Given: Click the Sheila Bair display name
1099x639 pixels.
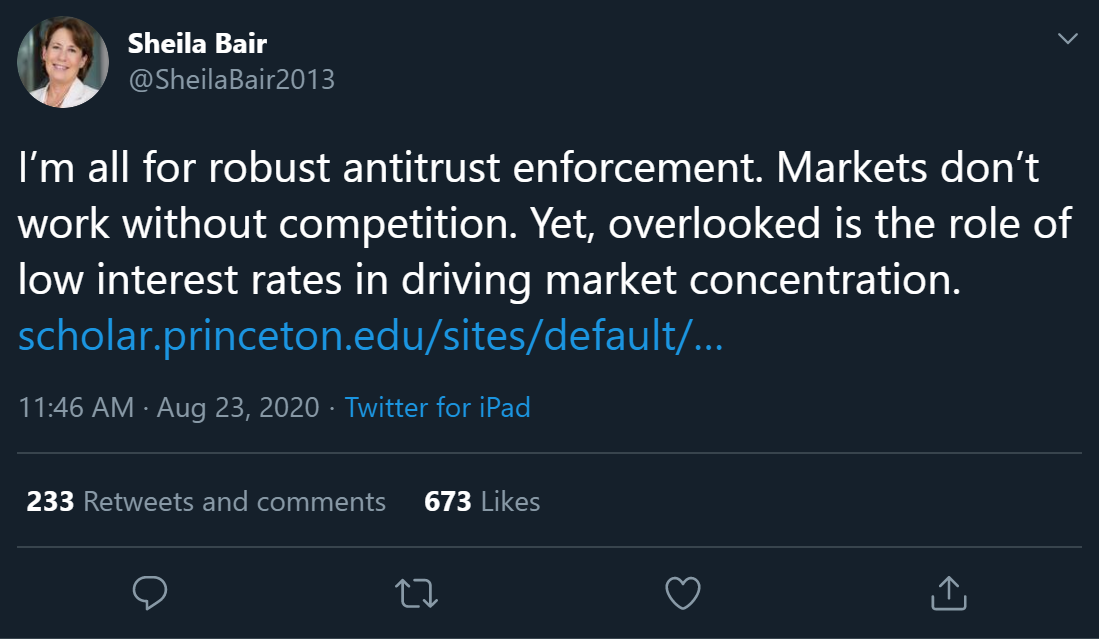Looking at the screenshot, I should (x=197, y=43).
